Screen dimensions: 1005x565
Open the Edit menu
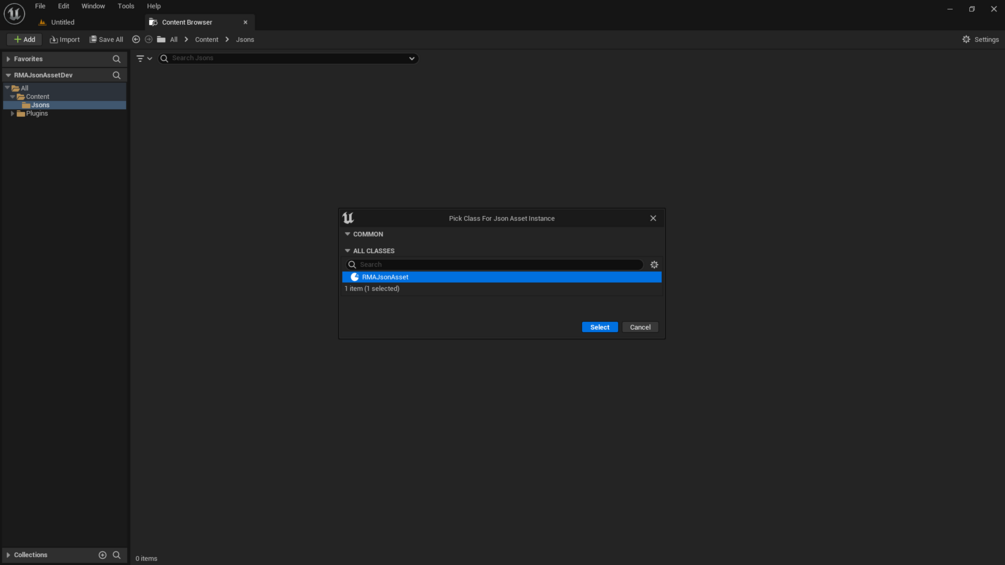63,6
